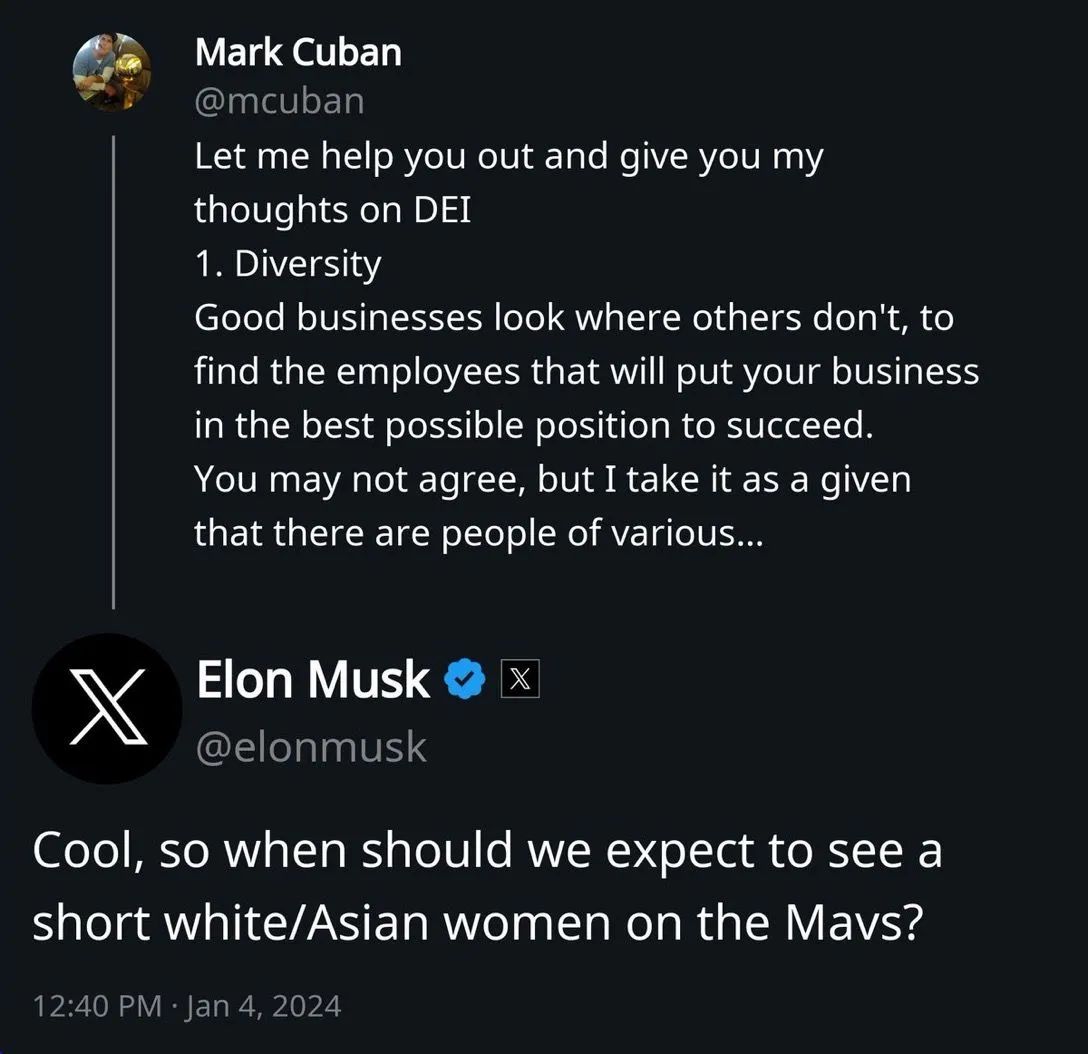Screen dimensions: 1088x1054
Task: Click the Jan 4, 2024 date
Action: click(x=262, y=1005)
